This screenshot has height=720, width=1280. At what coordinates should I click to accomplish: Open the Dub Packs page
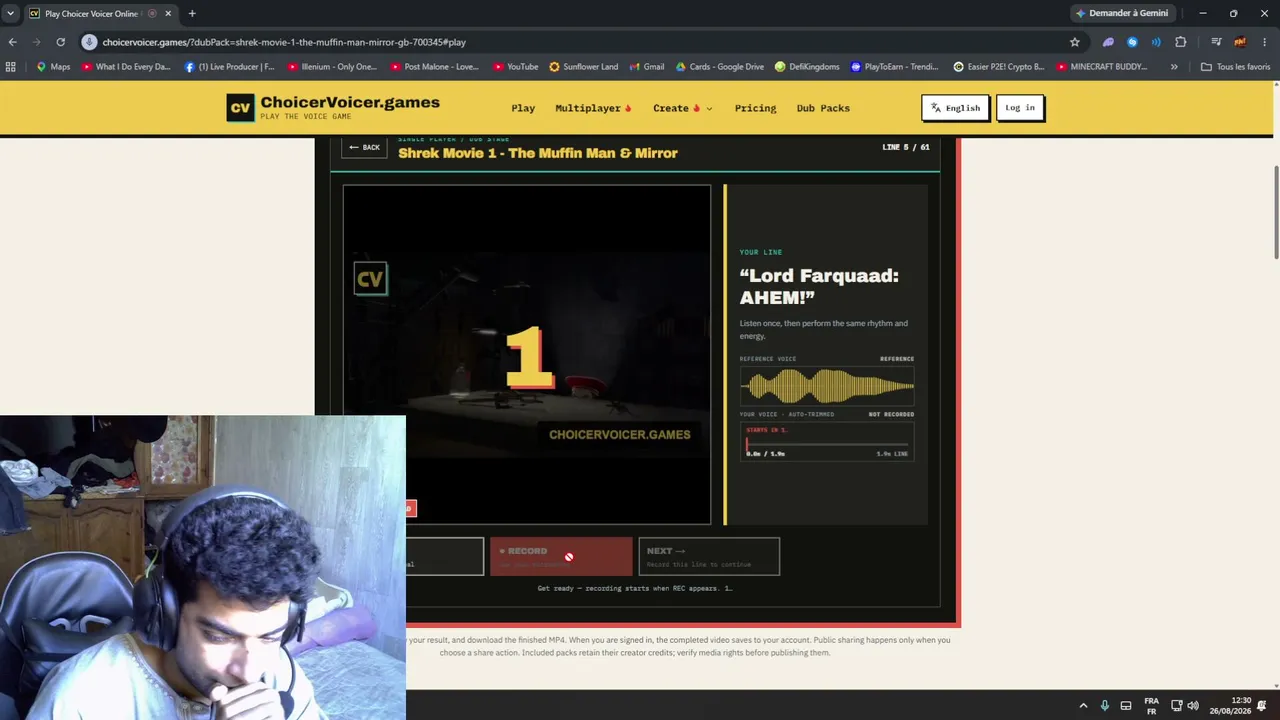(x=823, y=108)
